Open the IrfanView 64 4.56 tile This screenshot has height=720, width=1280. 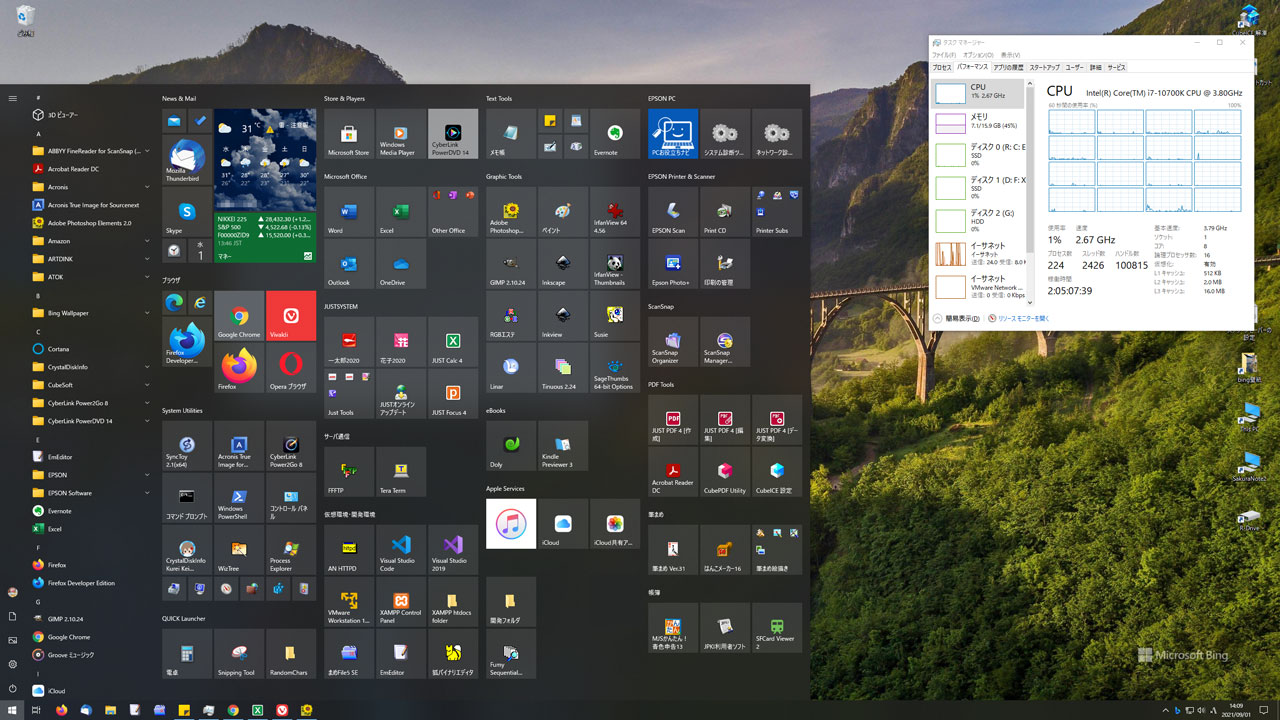pyautogui.click(x=615, y=212)
